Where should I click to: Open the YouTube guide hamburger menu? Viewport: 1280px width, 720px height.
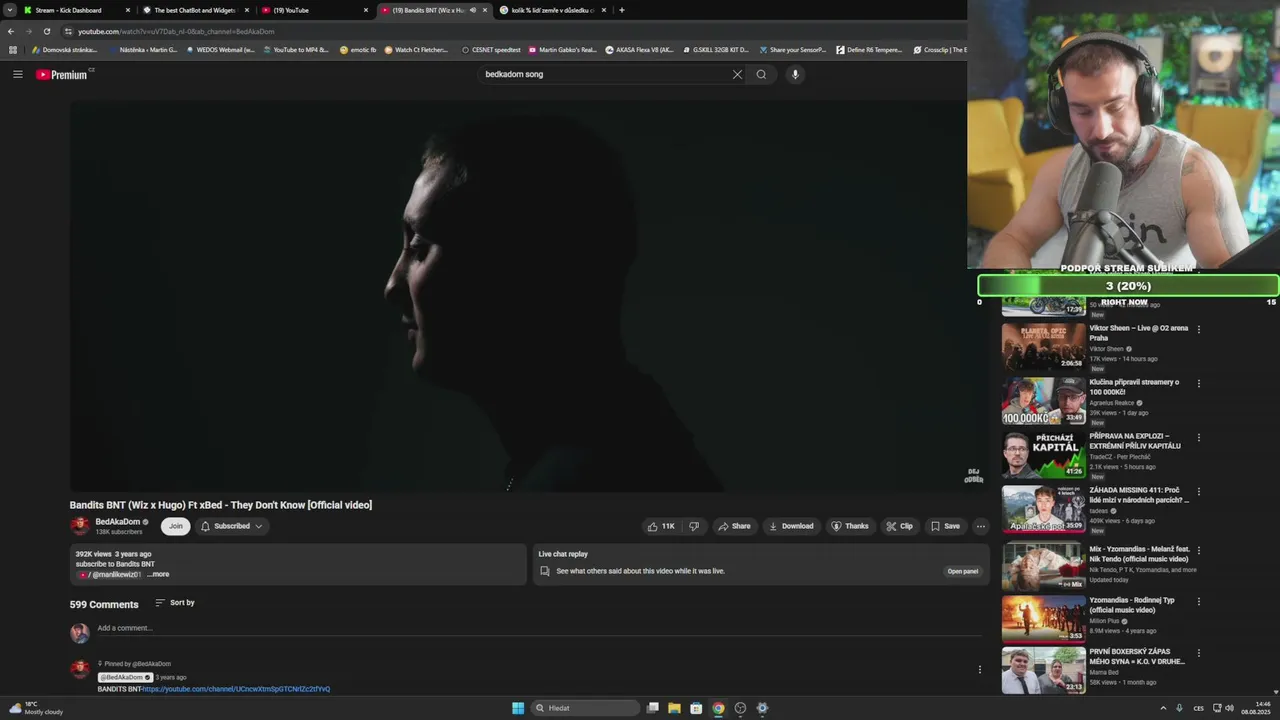pos(17,74)
